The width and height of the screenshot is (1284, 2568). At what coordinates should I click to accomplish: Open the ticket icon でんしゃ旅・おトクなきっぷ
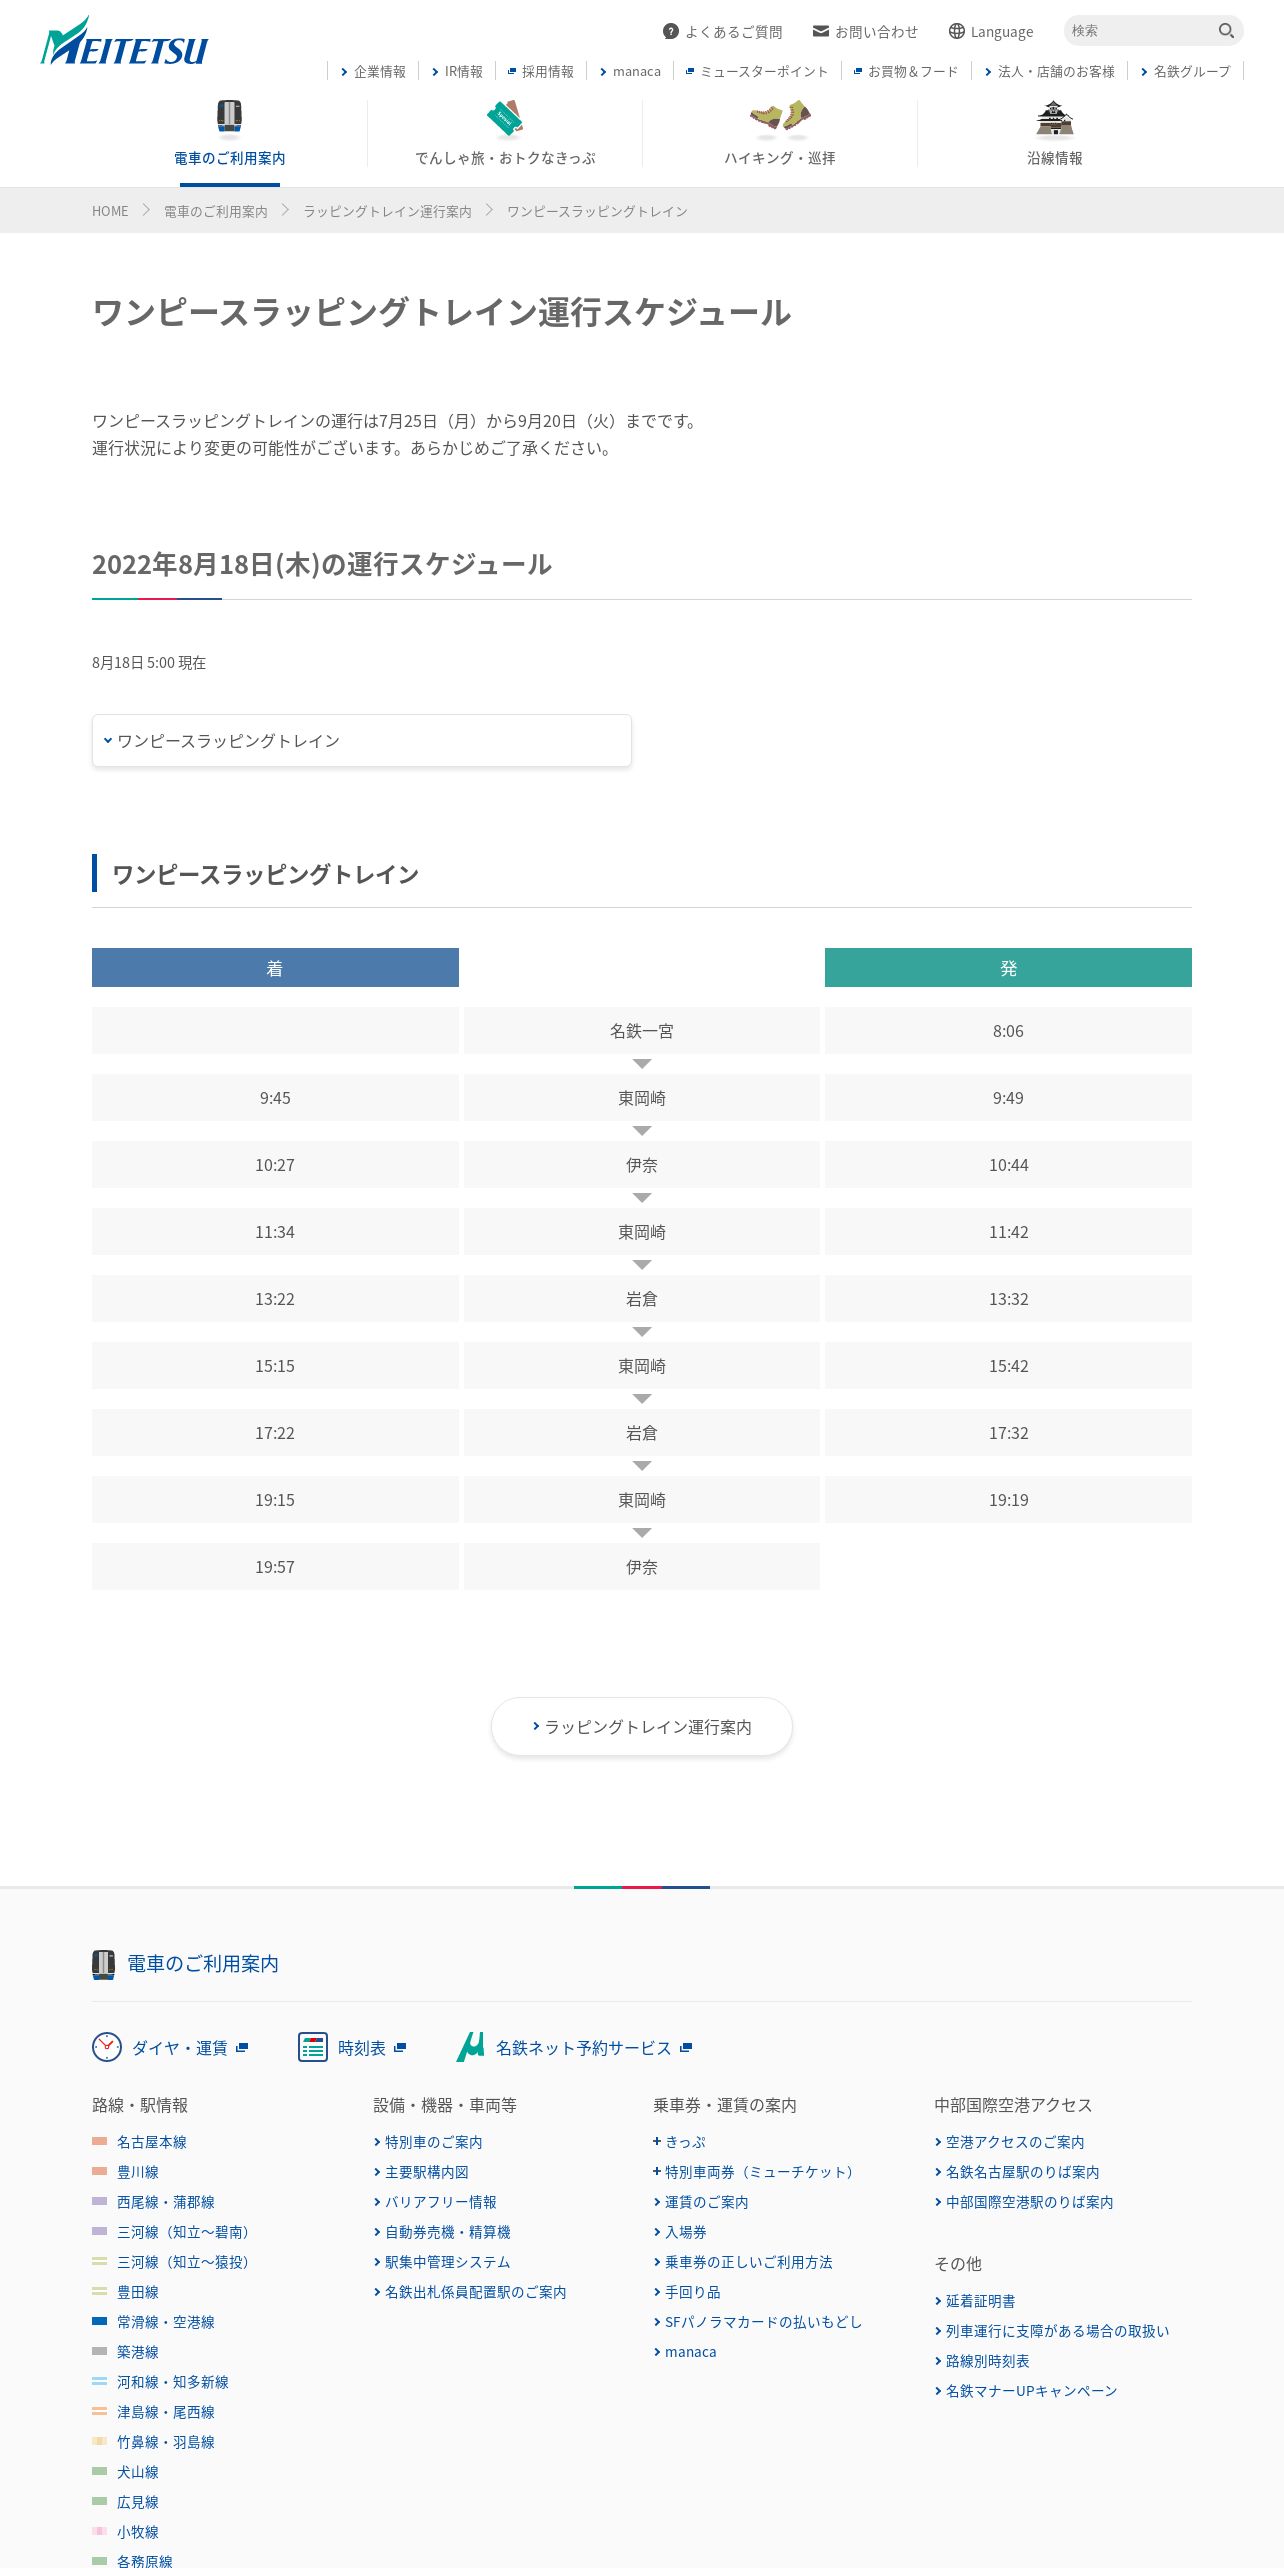tap(505, 134)
